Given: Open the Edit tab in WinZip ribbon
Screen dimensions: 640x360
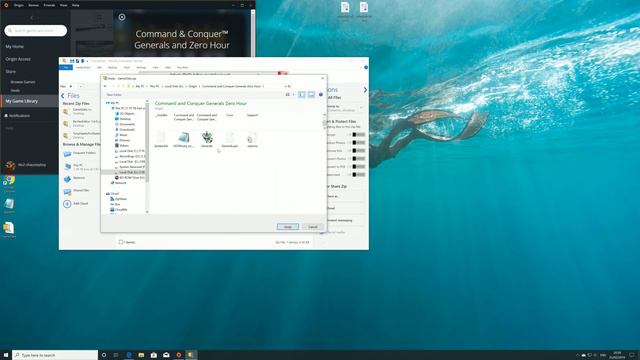Looking at the screenshot, I should pyautogui.click(x=99, y=67).
